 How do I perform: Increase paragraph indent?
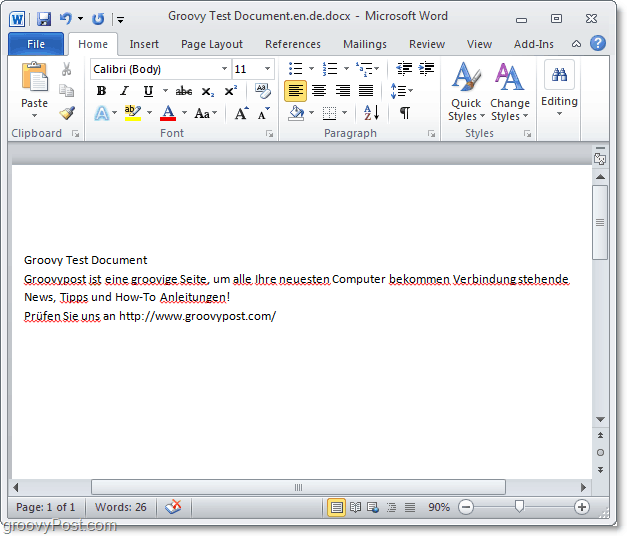pos(426,68)
